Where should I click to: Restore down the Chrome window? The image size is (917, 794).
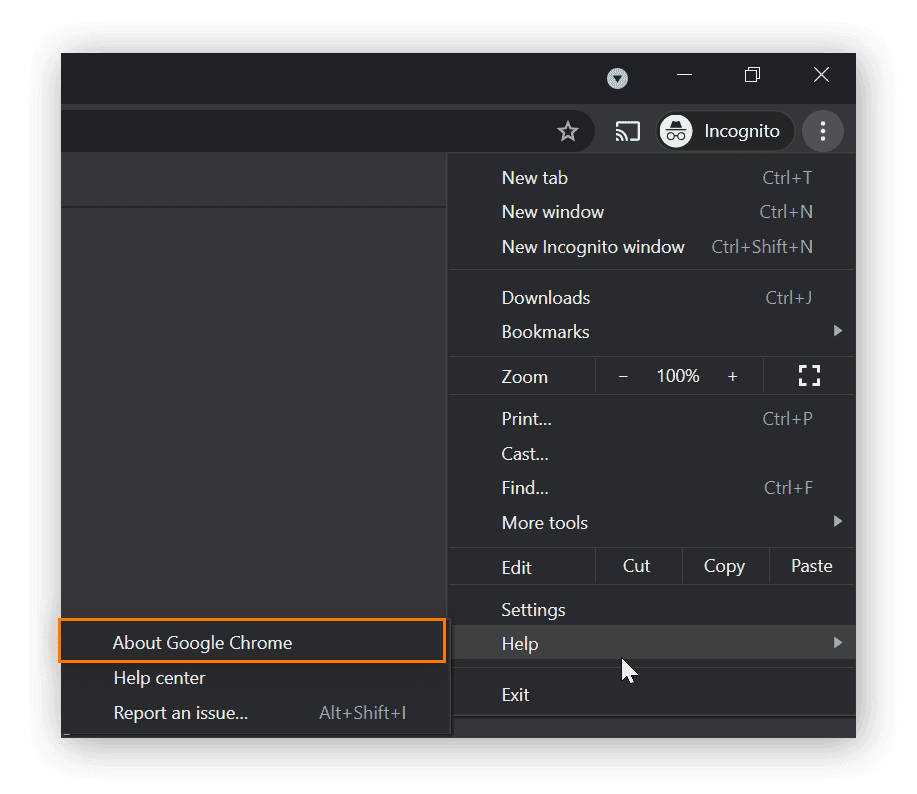point(752,75)
